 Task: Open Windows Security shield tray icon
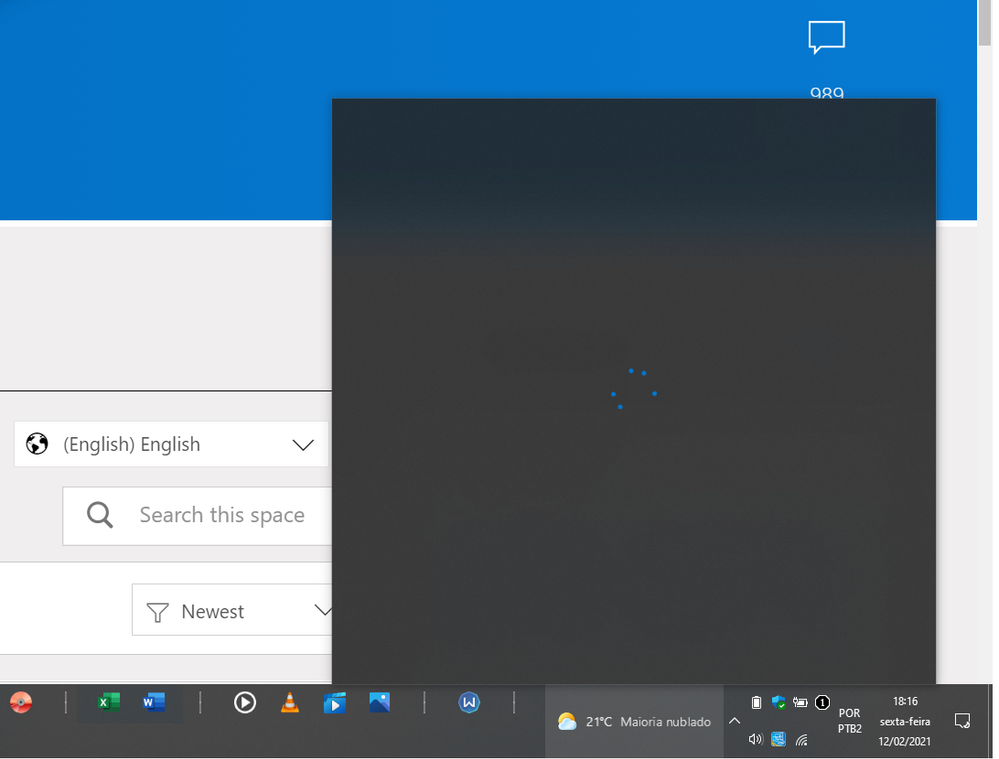click(778, 702)
